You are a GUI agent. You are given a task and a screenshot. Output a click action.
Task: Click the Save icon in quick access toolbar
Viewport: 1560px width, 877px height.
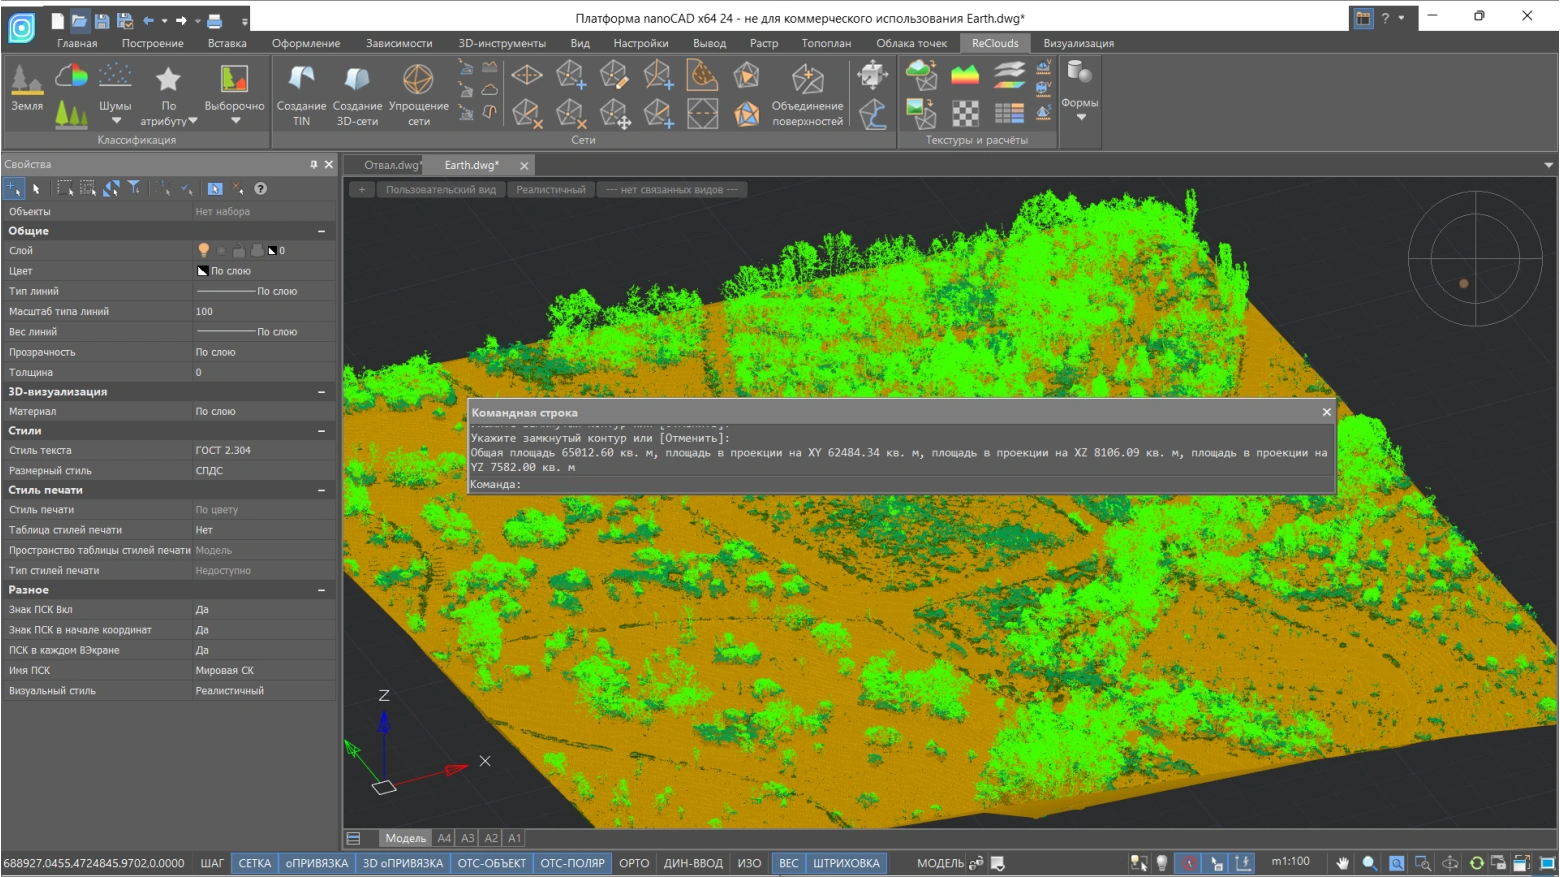click(102, 20)
